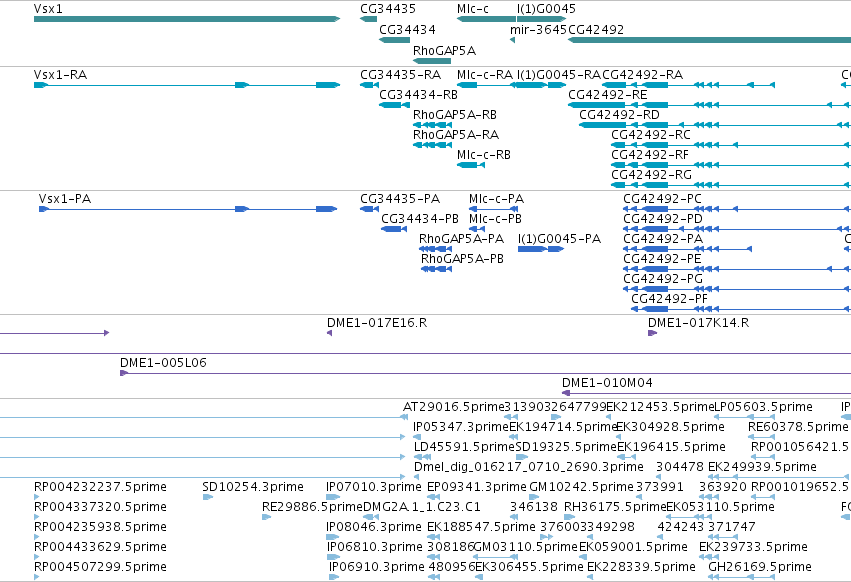
Task: Click the CG34434-RB transcript label
Action: [x=418, y=95]
